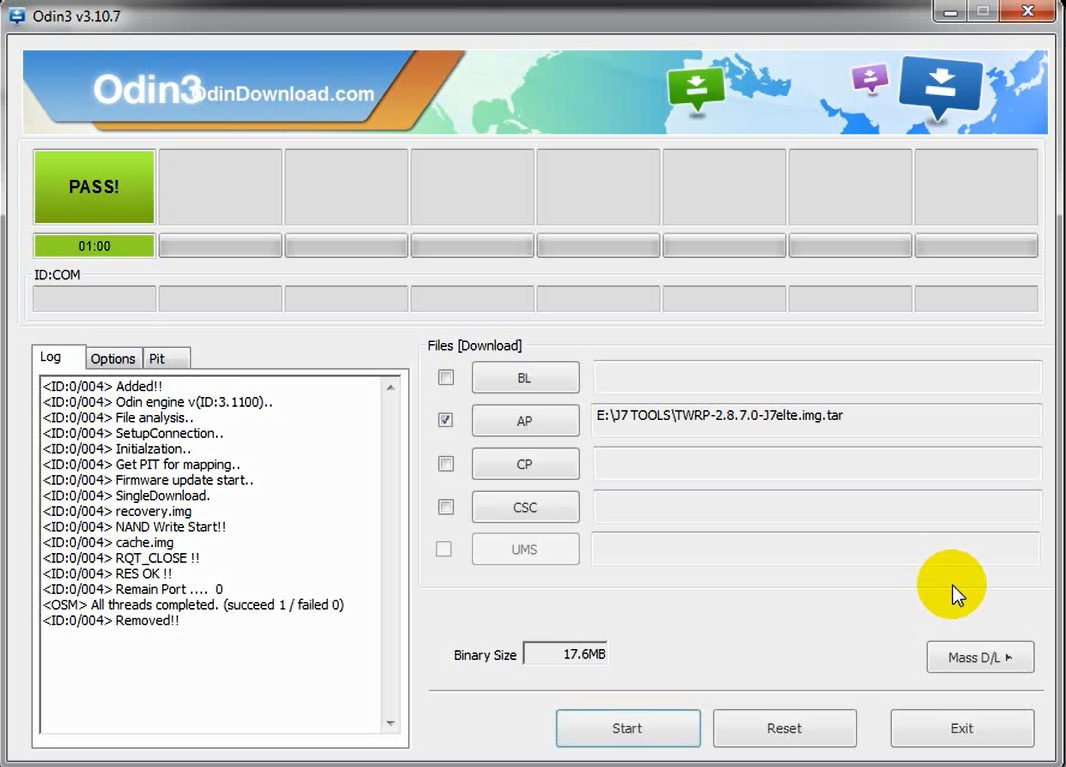
Task: Click the log scrollbar up arrow
Action: [x=391, y=388]
